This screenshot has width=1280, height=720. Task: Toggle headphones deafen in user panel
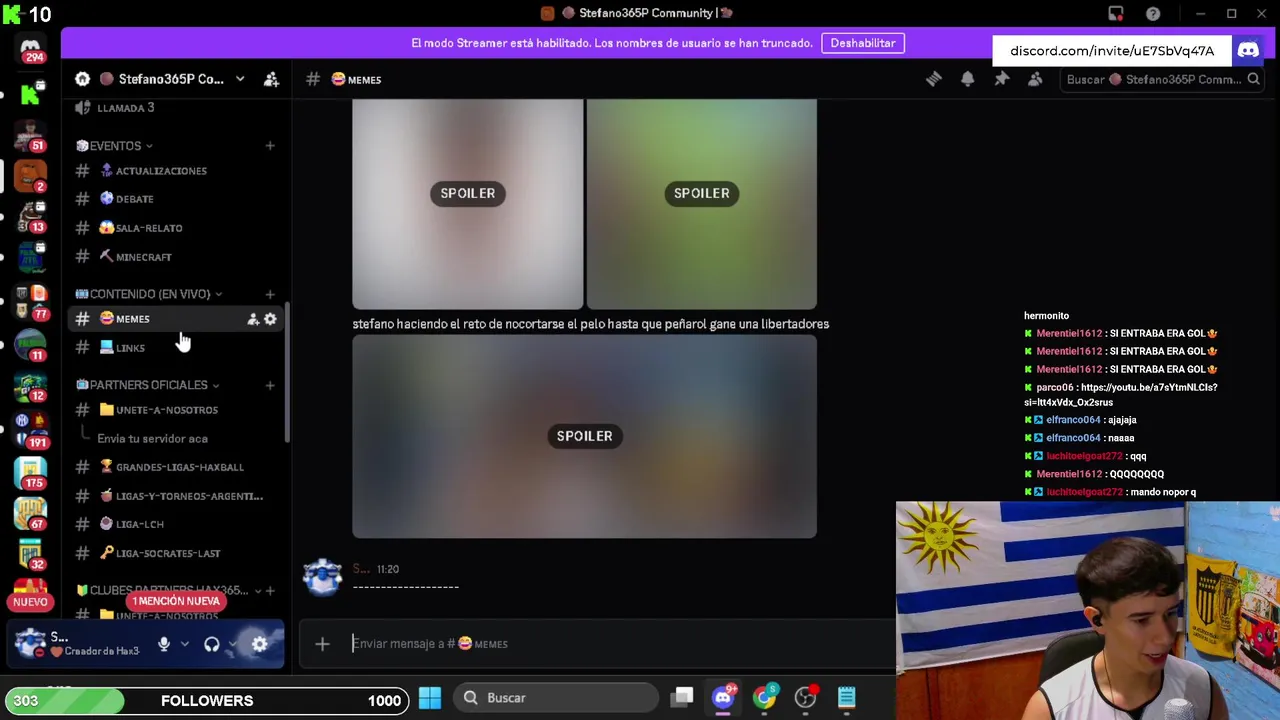(211, 645)
